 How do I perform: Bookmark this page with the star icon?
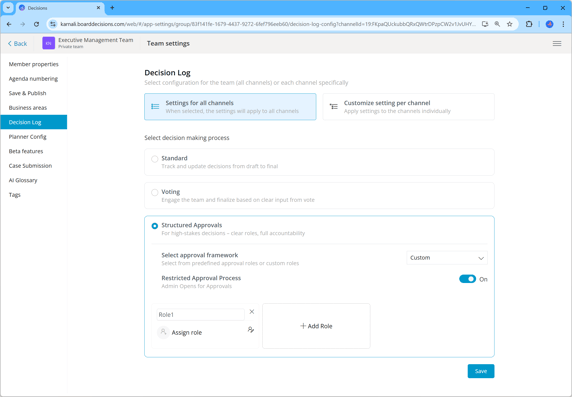pyautogui.click(x=510, y=24)
